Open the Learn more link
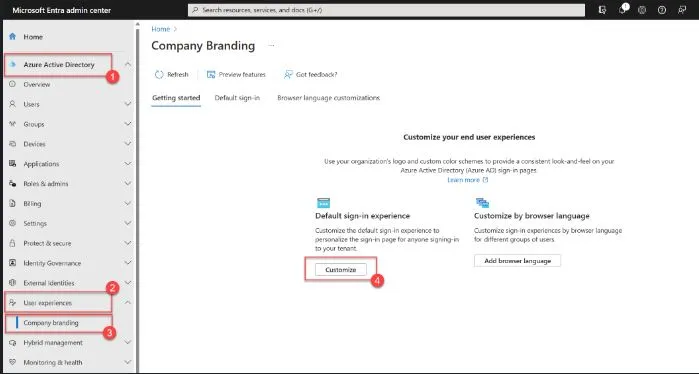The height and width of the screenshot is (374, 699). click(x=468, y=180)
